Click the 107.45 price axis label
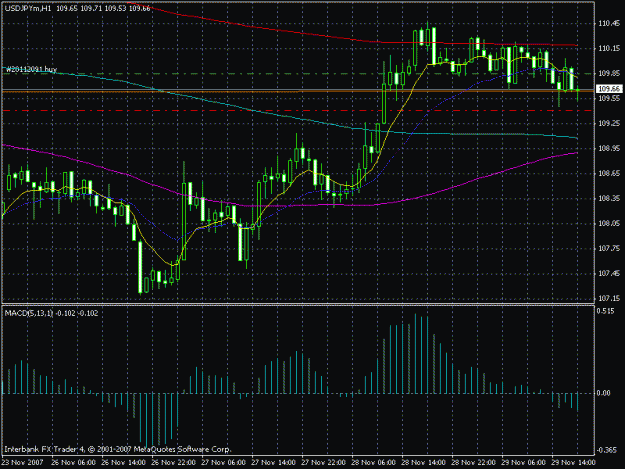The height and width of the screenshot is (469, 625). pyautogui.click(x=609, y=273)
